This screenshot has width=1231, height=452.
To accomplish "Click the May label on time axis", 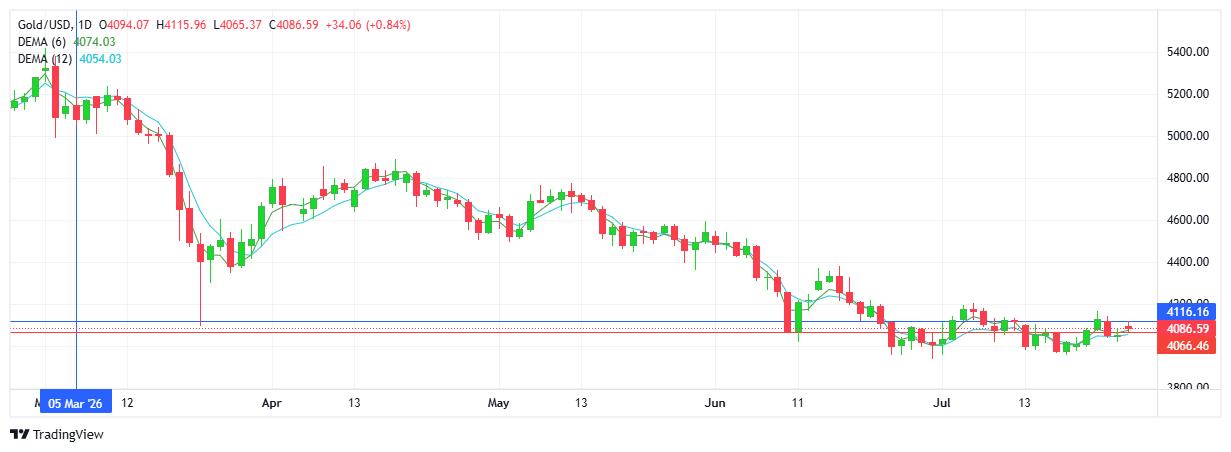I will 498,403.
